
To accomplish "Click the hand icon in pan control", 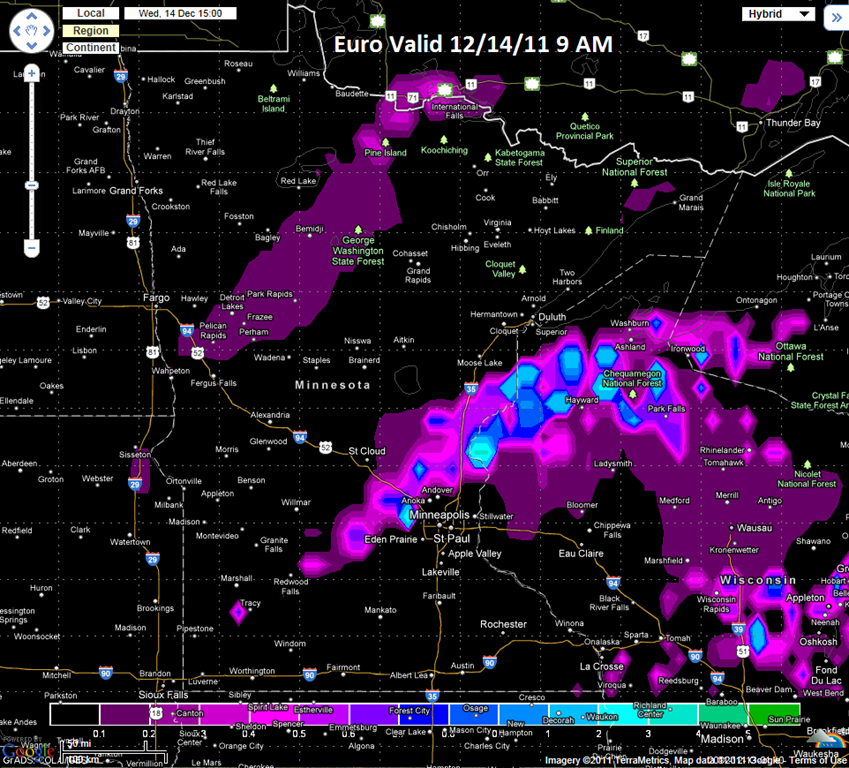I will coord(31,31).
